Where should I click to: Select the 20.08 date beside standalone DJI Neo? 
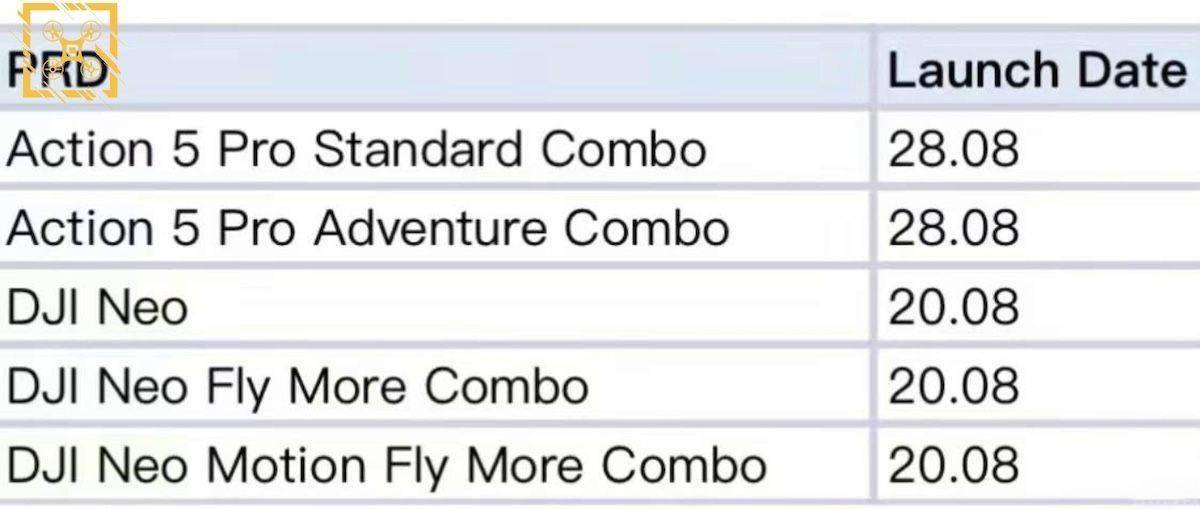[x=953, y=307]
